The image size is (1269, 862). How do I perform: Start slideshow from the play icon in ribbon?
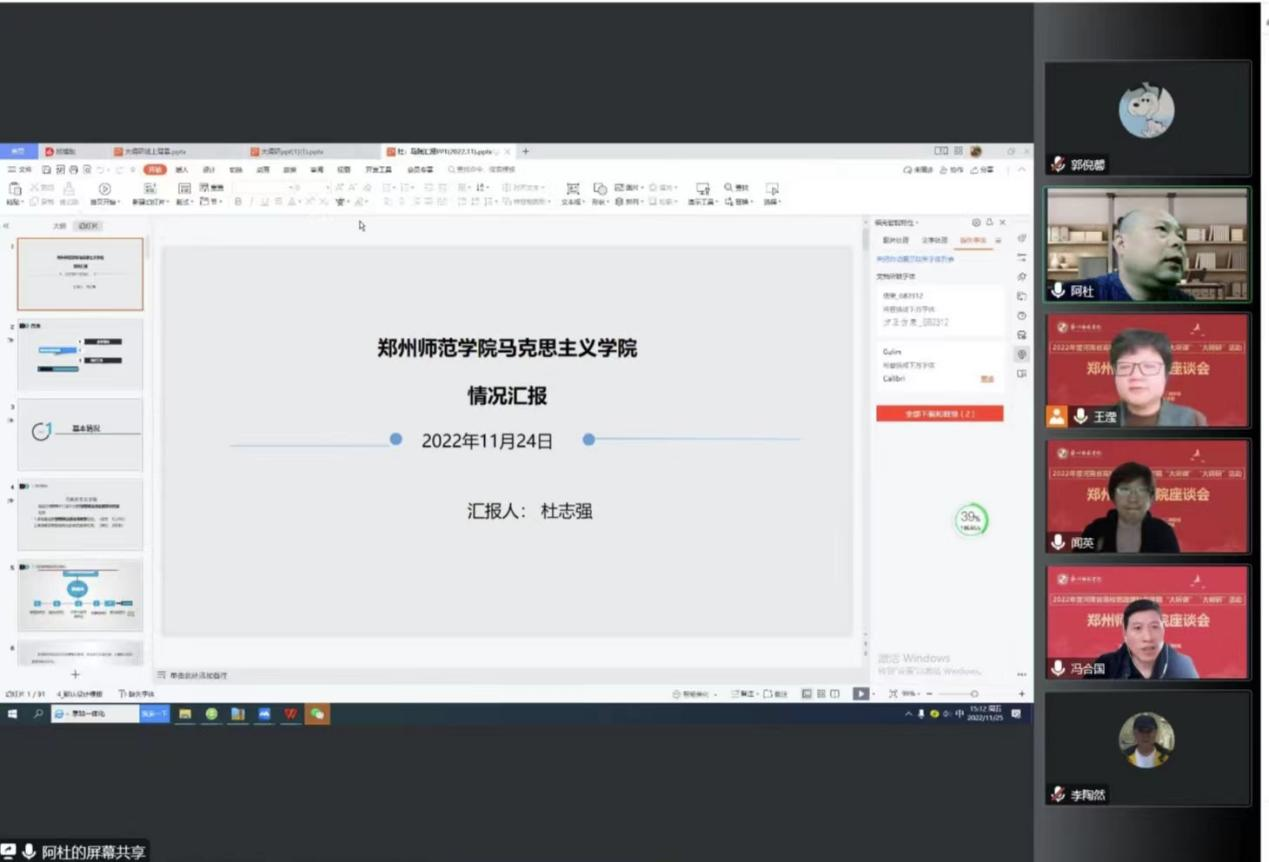pos(104,189)
